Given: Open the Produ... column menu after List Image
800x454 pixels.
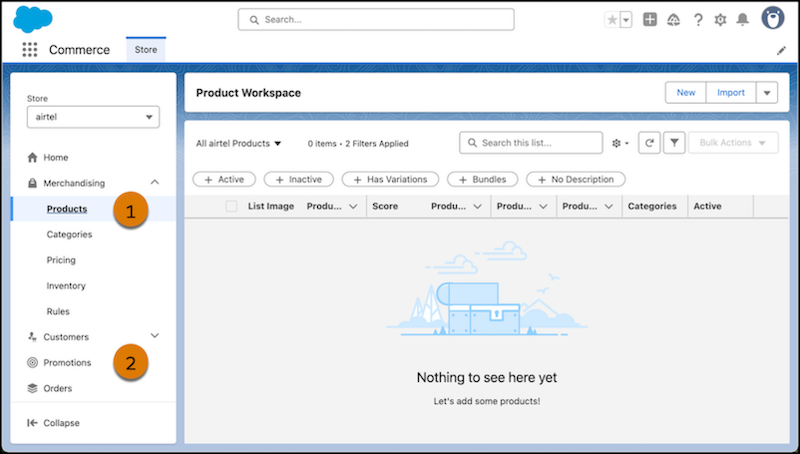Looking at the screenshot, I should click(x=353, y=207).
